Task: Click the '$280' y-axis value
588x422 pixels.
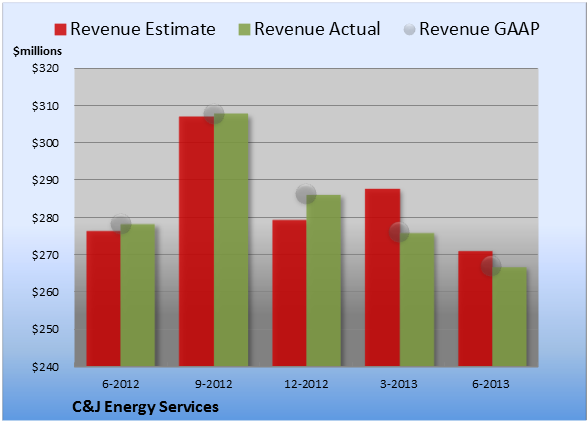Action: (45, 218)
